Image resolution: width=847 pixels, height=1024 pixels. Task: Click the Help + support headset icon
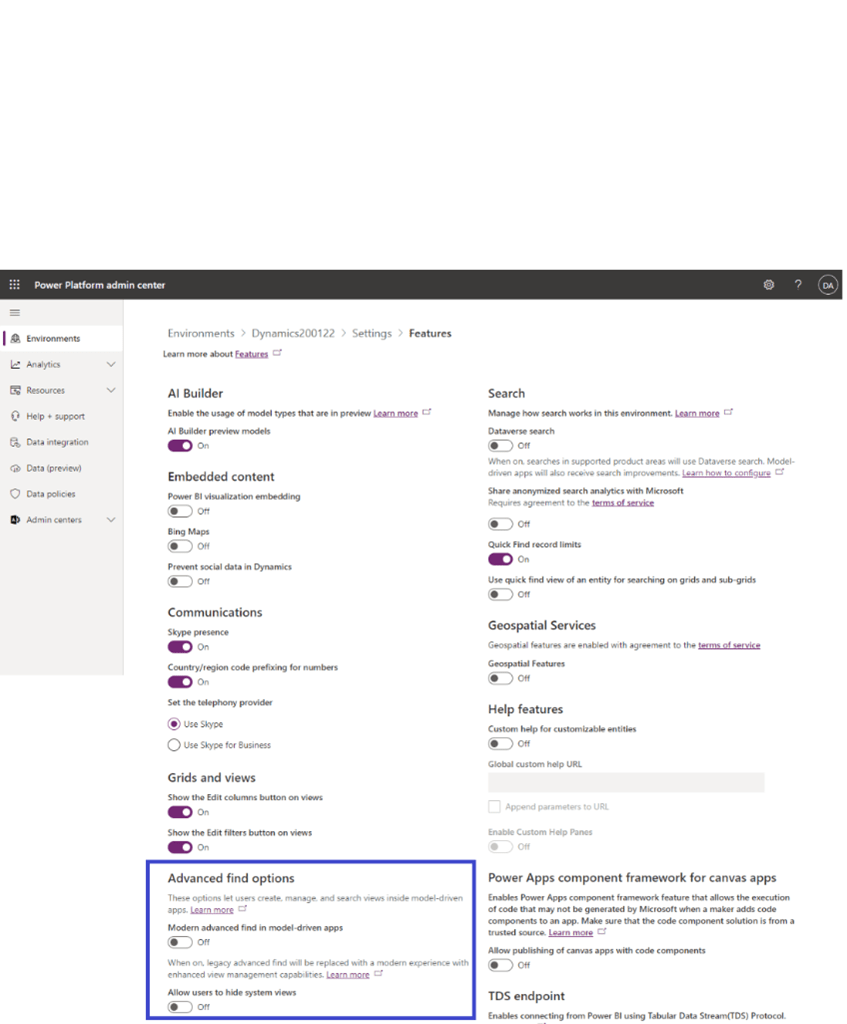15,416
